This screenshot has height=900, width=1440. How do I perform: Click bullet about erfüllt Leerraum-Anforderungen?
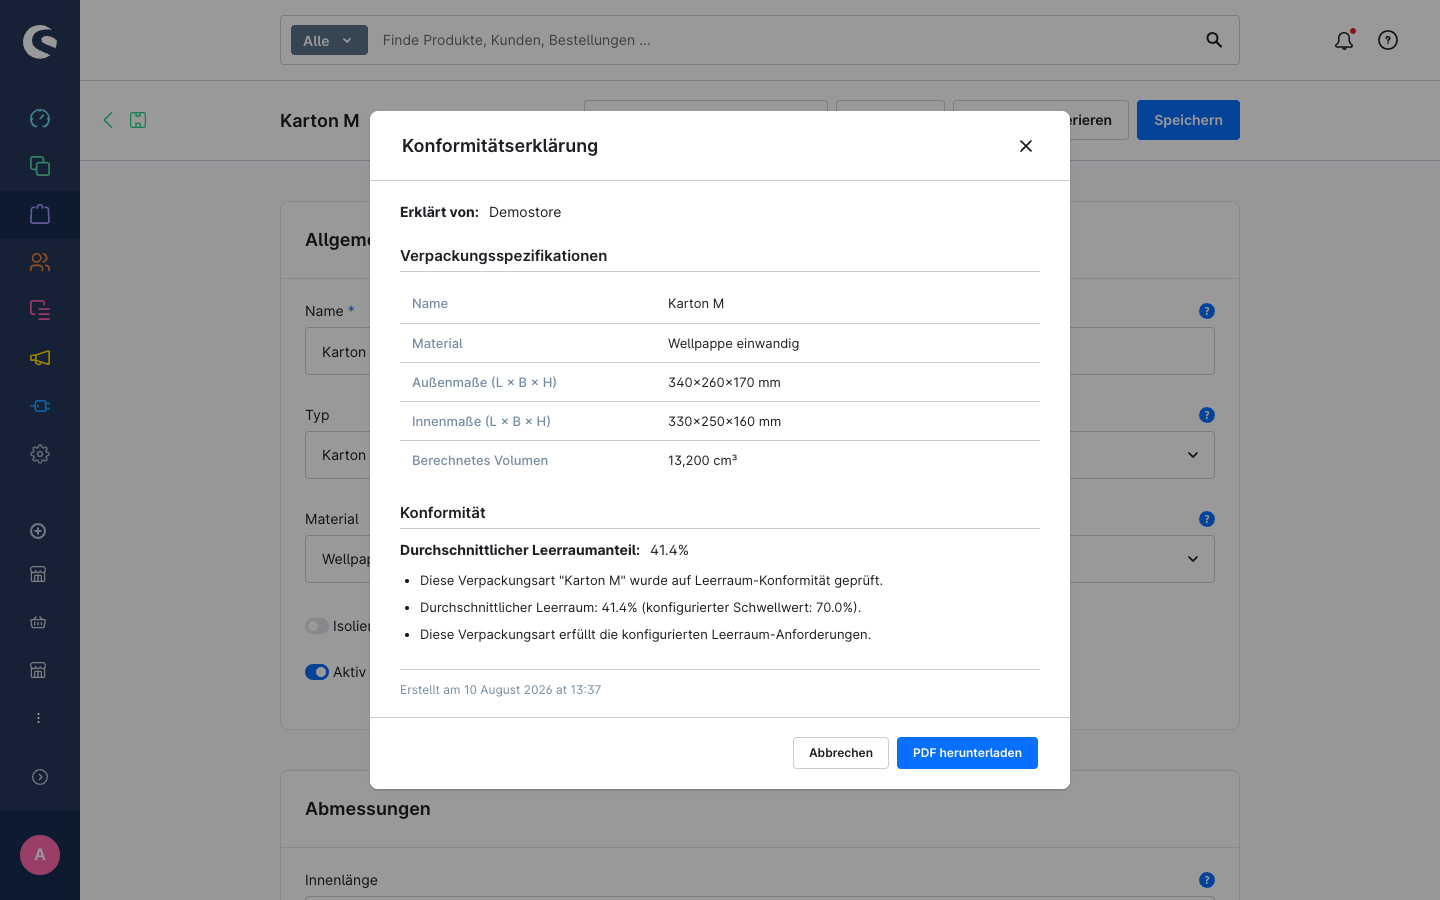click(645, 634)
